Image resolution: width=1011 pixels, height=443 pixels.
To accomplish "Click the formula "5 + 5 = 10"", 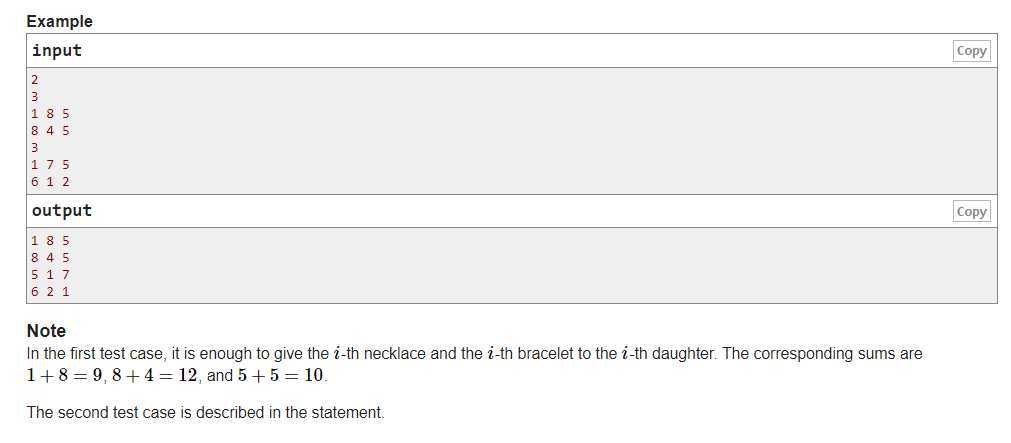I will (x=280, y=375).
